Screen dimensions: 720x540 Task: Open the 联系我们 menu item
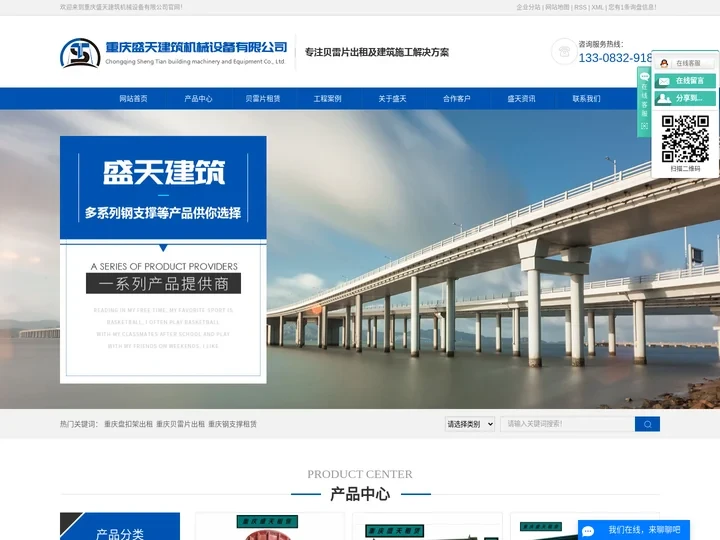586,98
